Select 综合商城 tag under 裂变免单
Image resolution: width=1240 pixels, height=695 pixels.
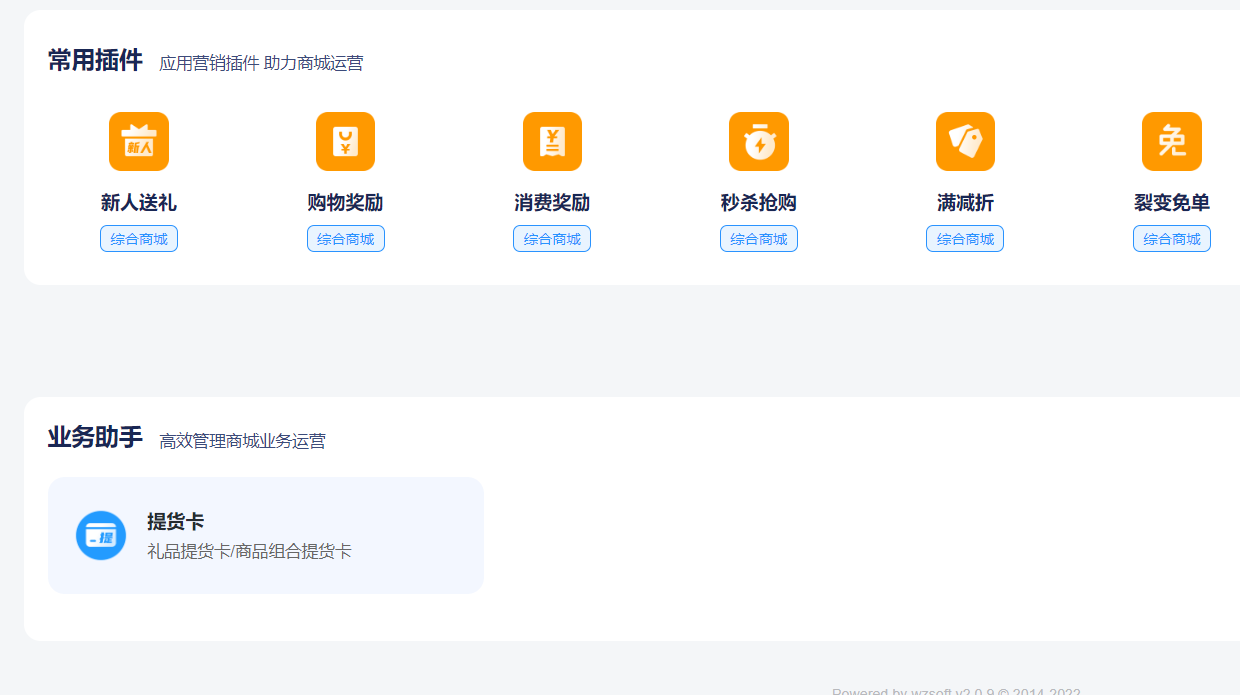(x=1172, y=239)
